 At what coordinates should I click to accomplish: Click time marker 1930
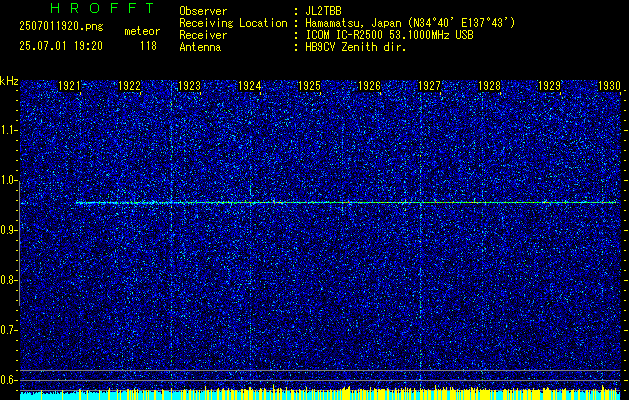click(x=609, y=85)
